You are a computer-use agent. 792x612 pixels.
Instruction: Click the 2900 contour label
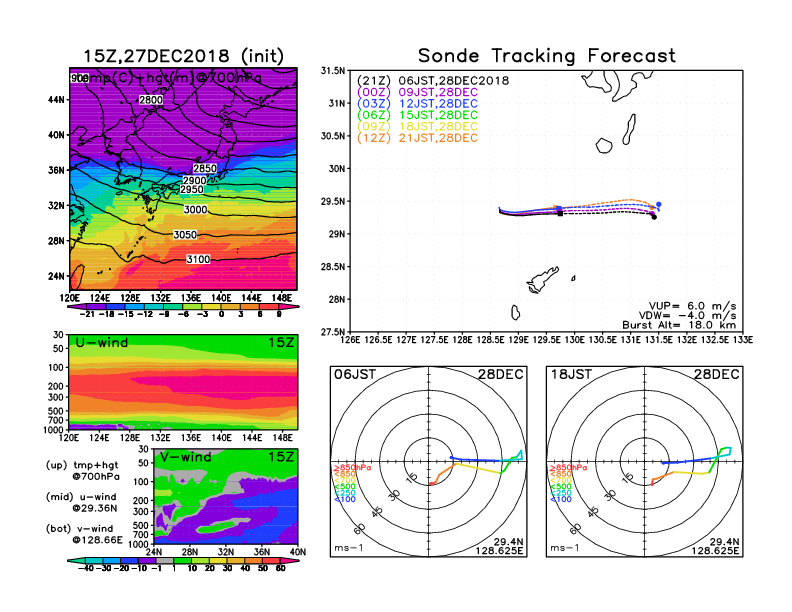194,180
